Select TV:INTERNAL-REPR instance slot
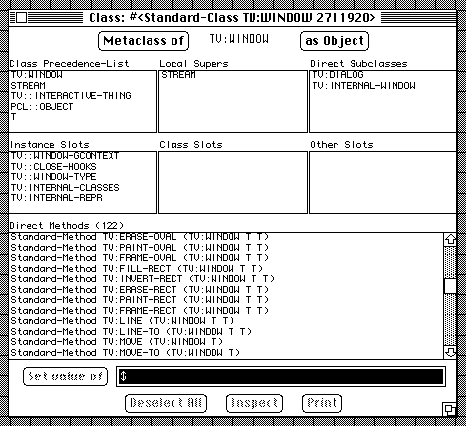Viewport: 466px width, 426px height. [x=56, y=198]
